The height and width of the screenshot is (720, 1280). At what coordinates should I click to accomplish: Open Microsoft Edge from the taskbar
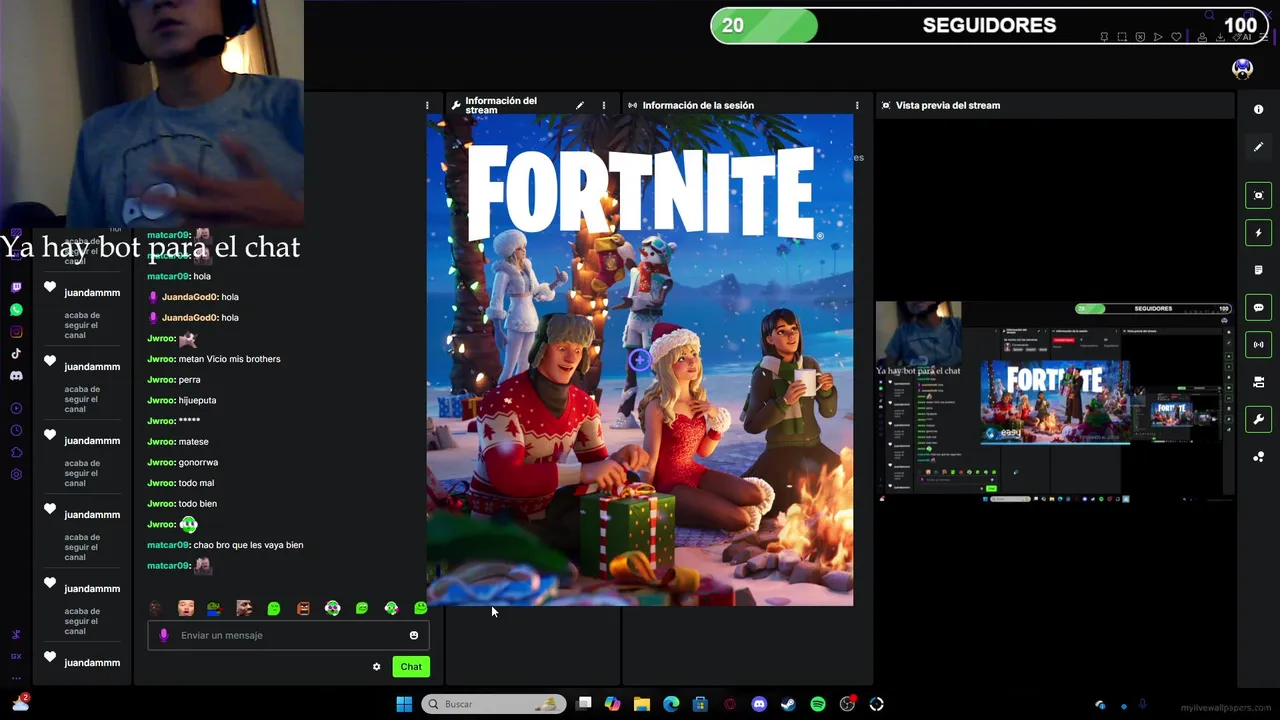point(671,704)
